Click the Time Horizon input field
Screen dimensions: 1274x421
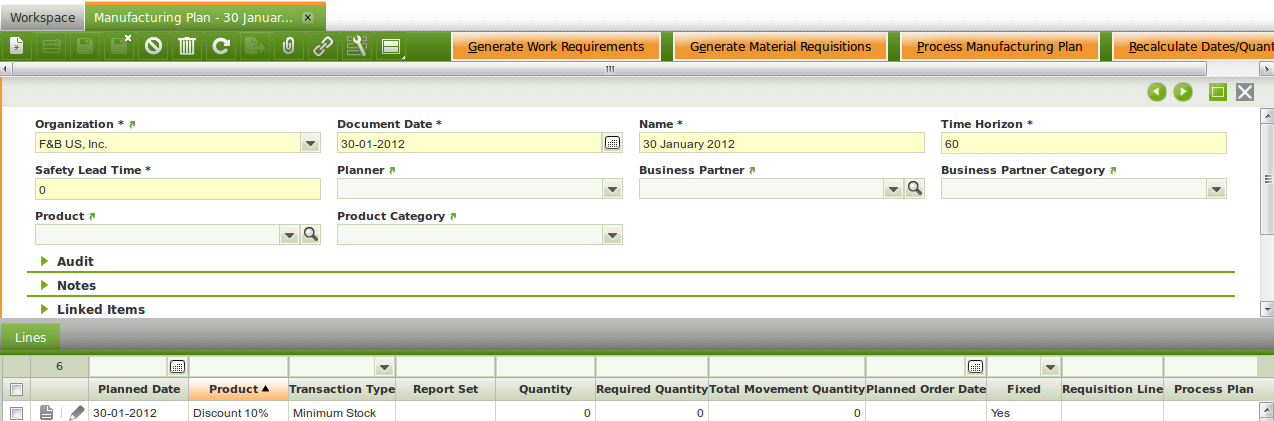1083,143
